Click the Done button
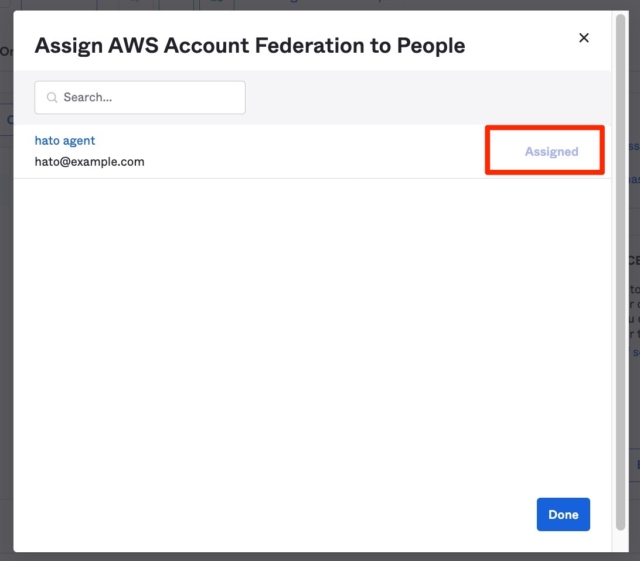This screenshot has height=561, width=640. tap(563, 514)
